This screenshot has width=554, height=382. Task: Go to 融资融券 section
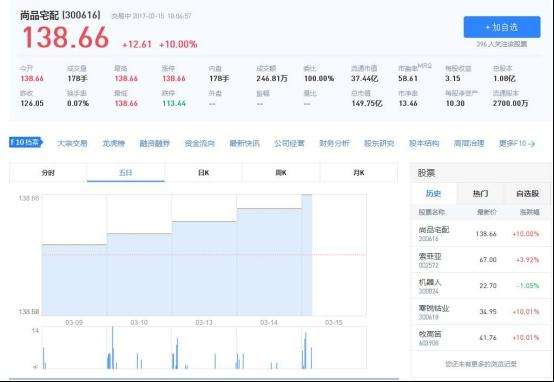tap(154, 143)
